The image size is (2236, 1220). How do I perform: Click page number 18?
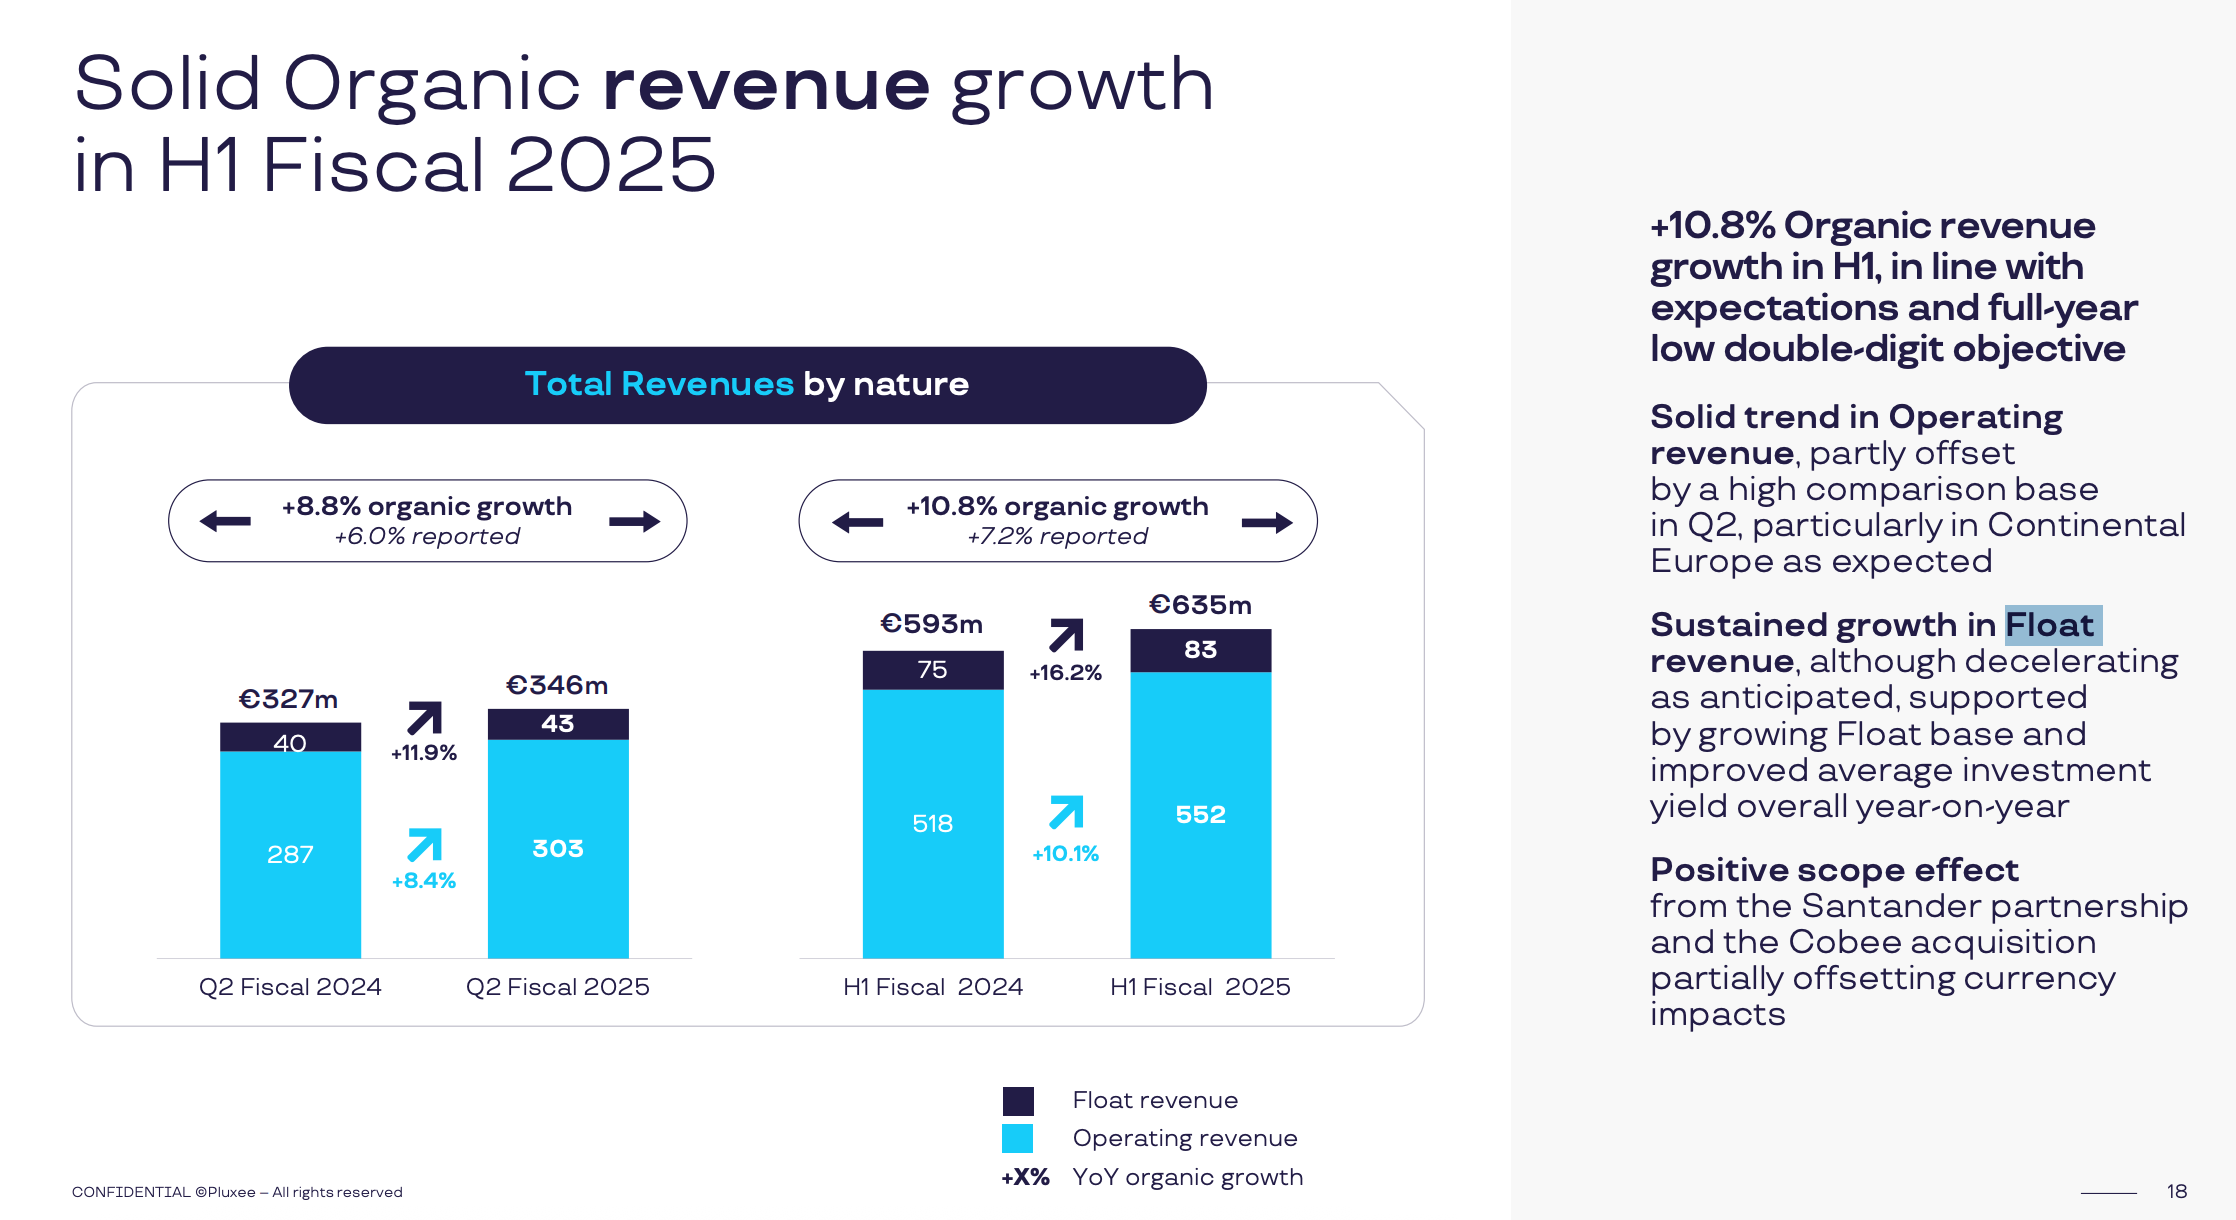pos(2177,1191)
